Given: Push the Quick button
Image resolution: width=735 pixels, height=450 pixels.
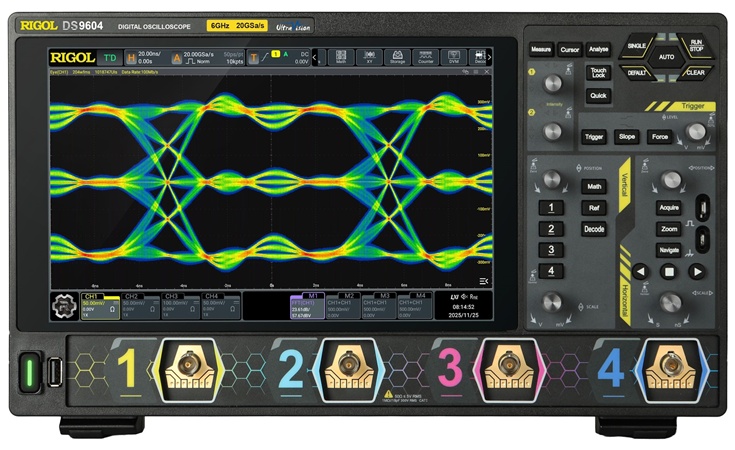Looking at the screenshot, I should tap(599, 96).
